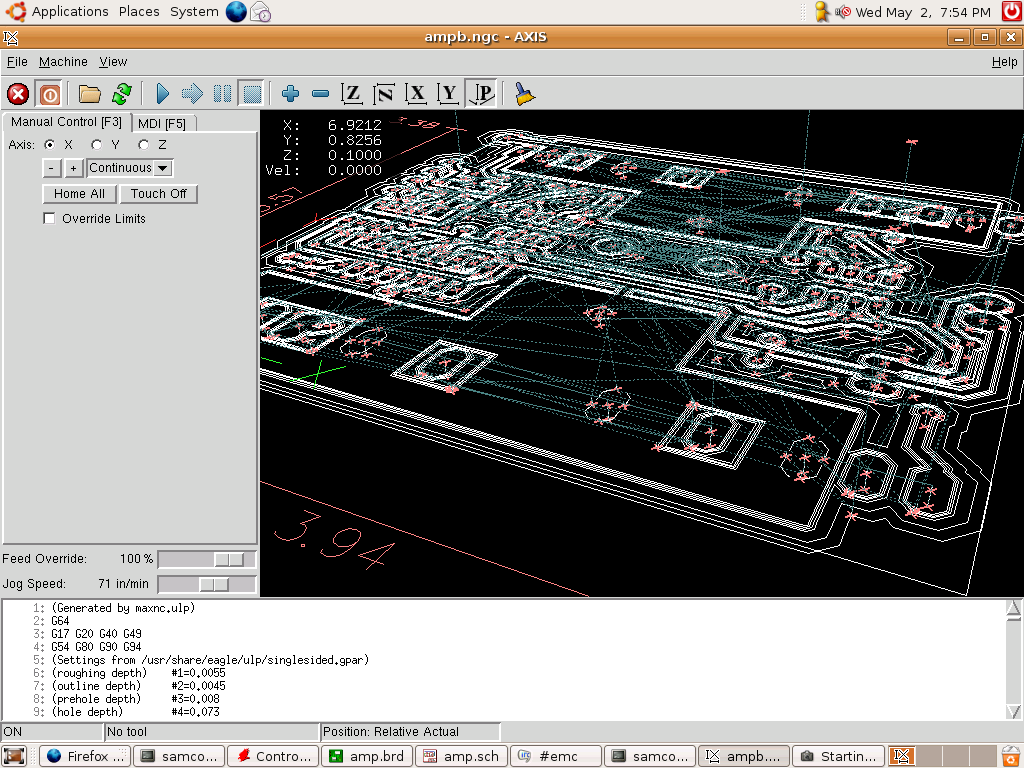Switch to the amp.brd taskbar window
1024x768 pixels.
[368, 756]
